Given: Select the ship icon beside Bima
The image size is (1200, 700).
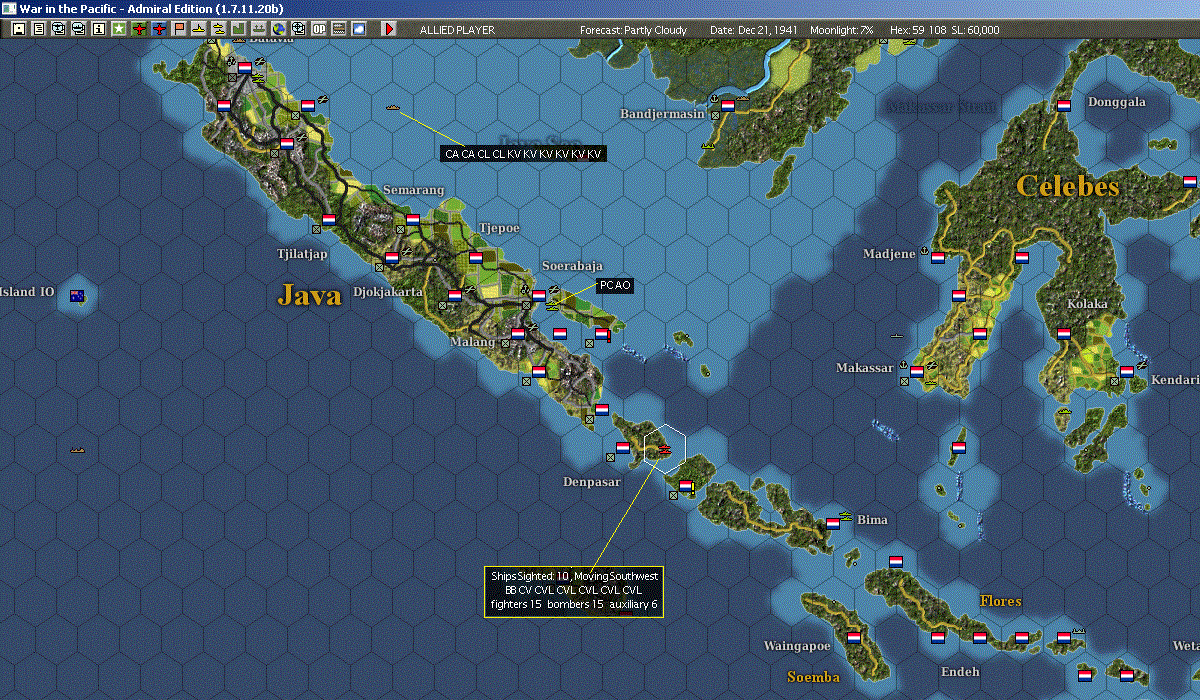Looking at the screenshot, I should click(x=847, y=516).
